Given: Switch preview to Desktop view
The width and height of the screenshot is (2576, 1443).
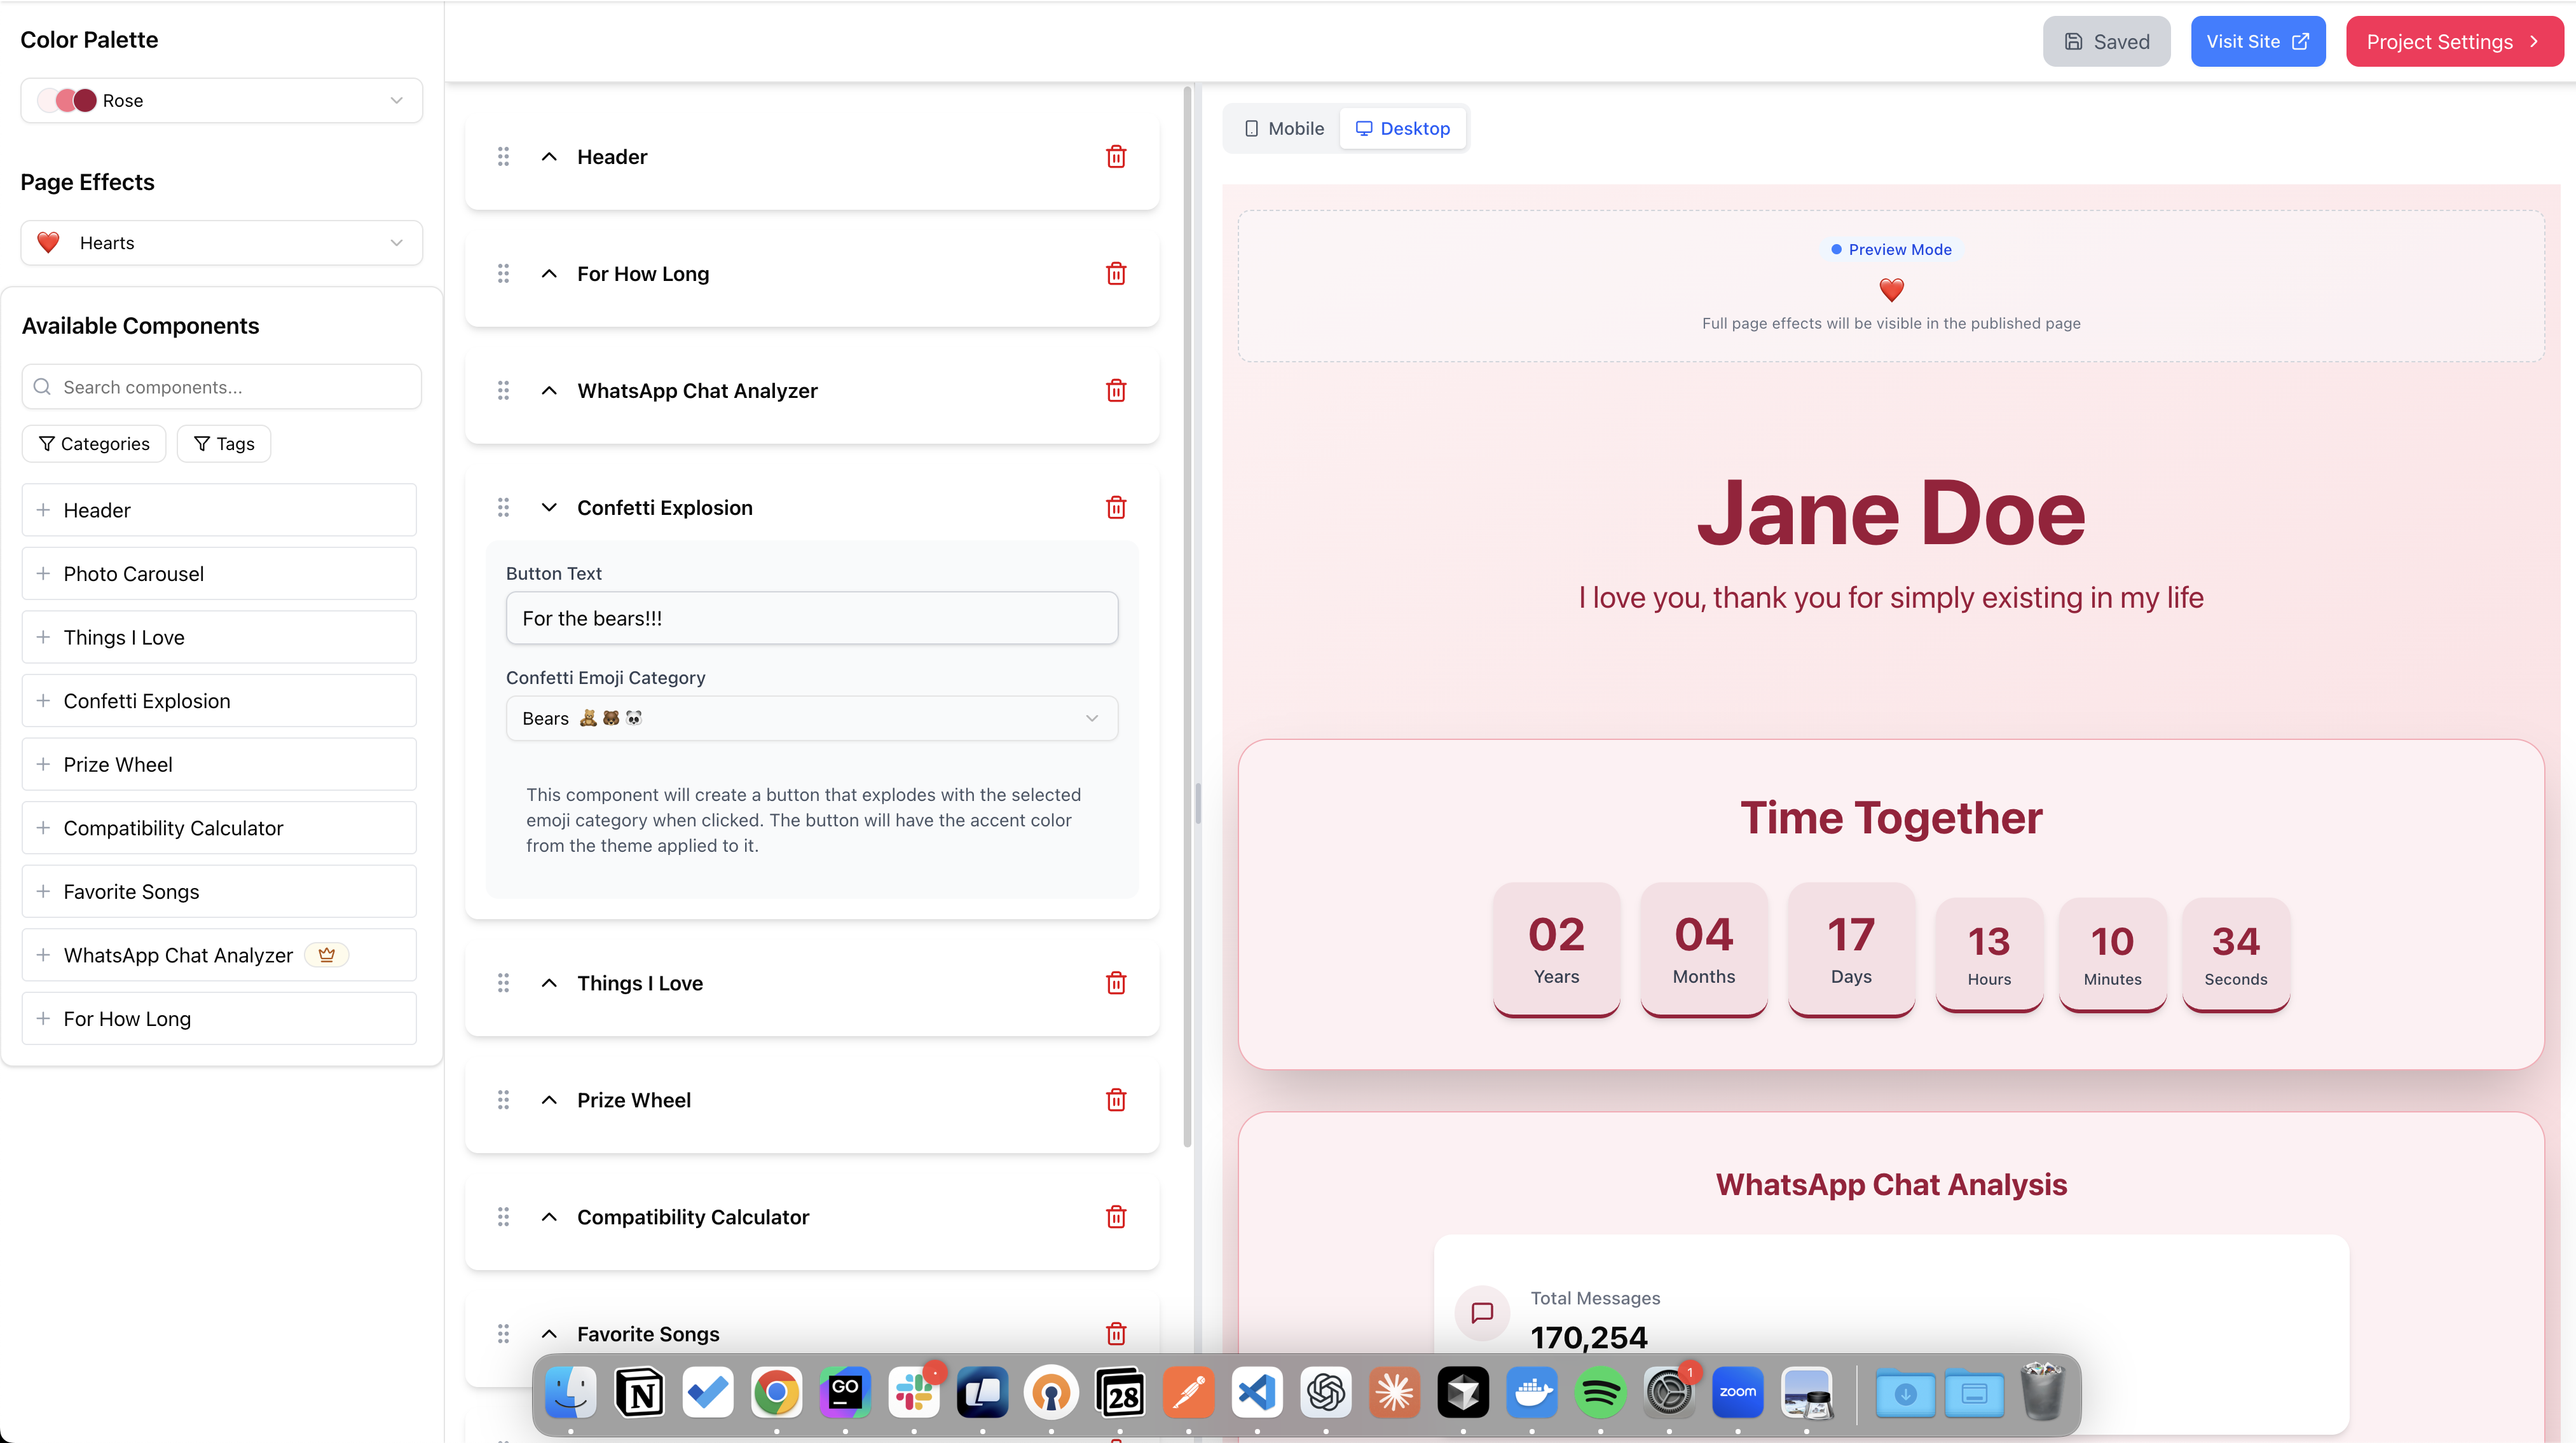Looking at the screenshot, I should click(x=1402, y=128).
